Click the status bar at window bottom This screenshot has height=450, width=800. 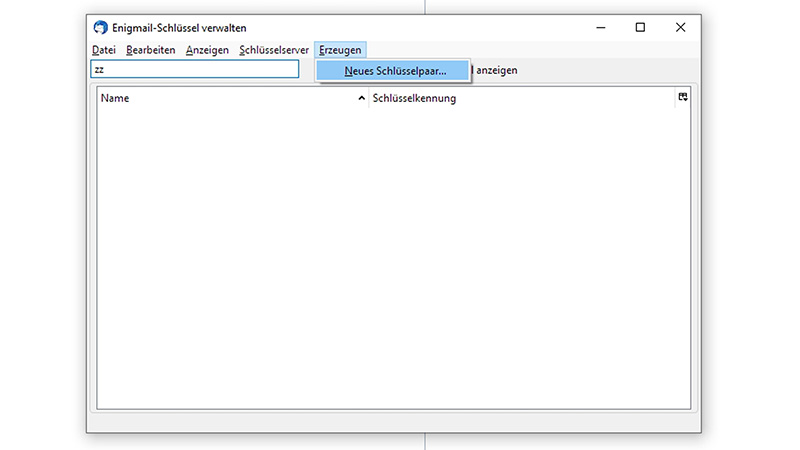coord(393,423)
